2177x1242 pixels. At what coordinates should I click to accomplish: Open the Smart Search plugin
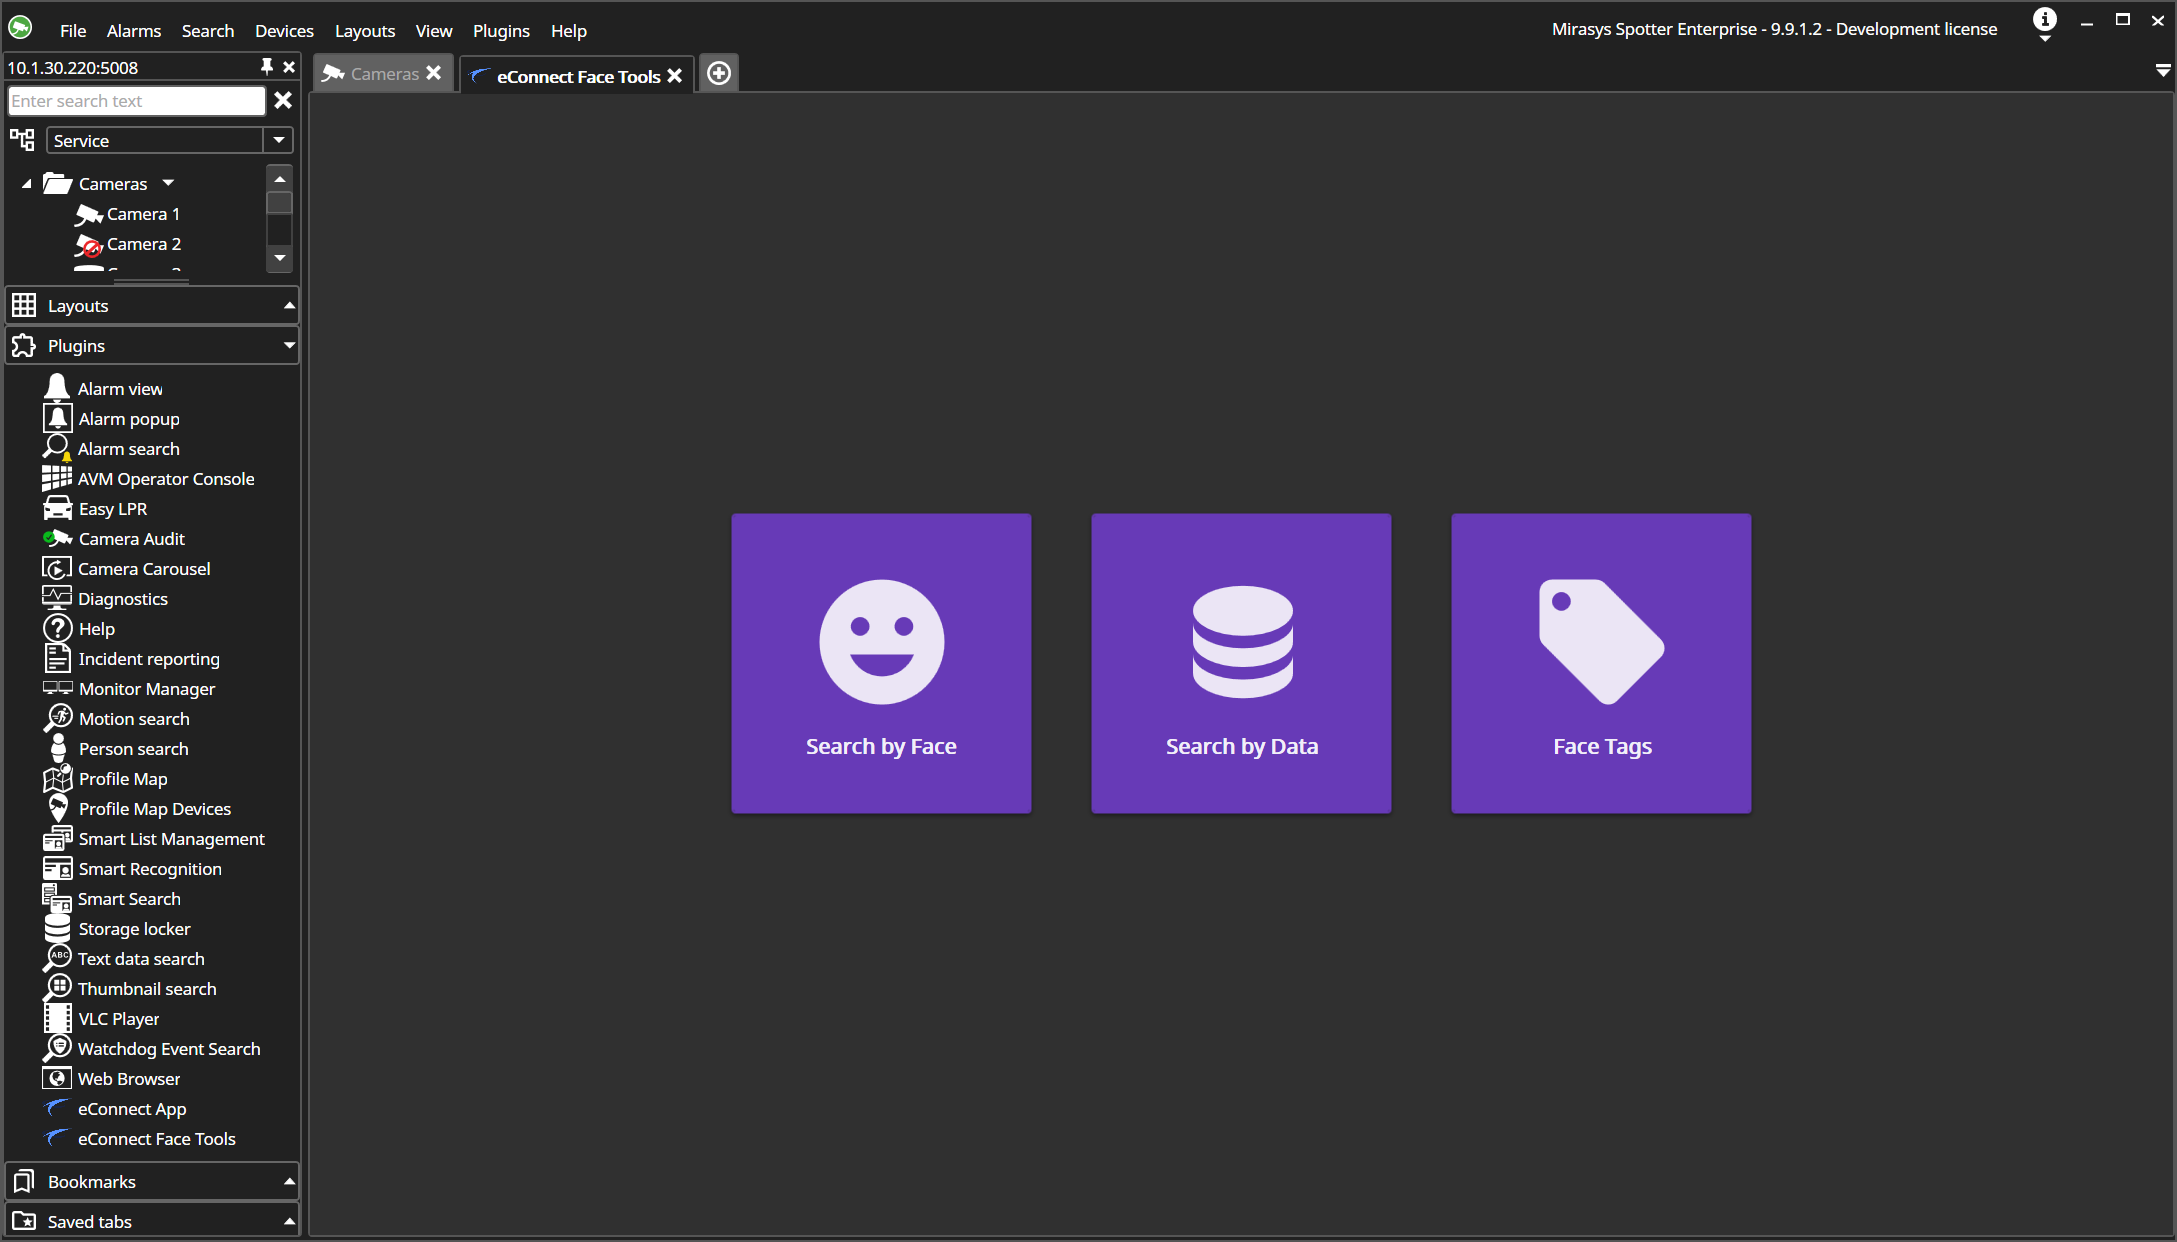(129, 899)
